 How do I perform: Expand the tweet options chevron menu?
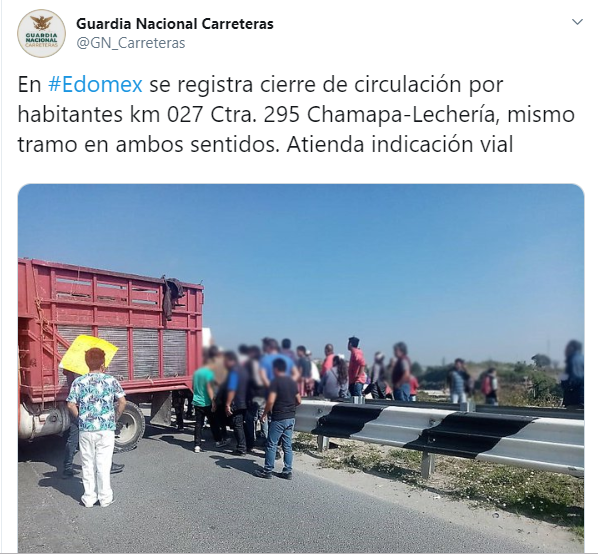(577, 22)
